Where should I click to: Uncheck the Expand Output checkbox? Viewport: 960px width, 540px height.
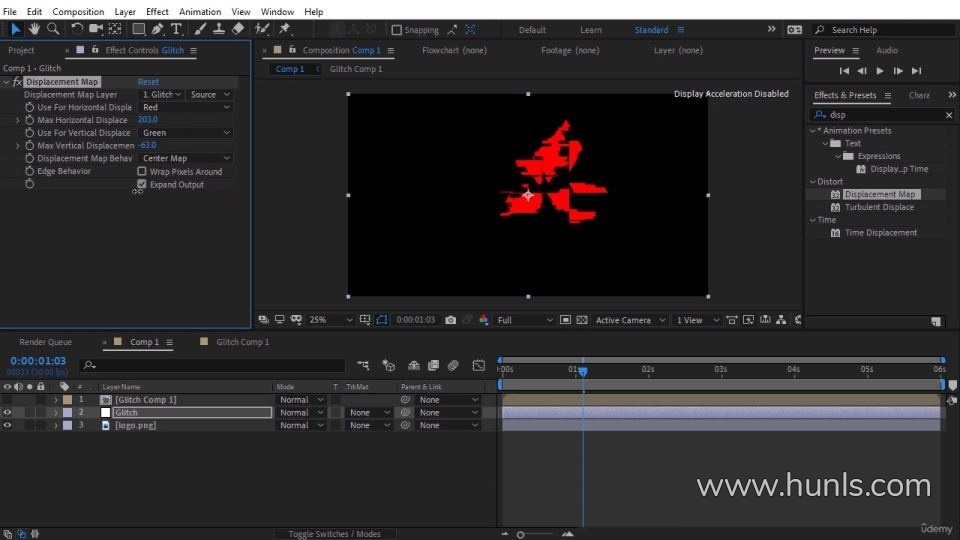(x=142, y=185)
